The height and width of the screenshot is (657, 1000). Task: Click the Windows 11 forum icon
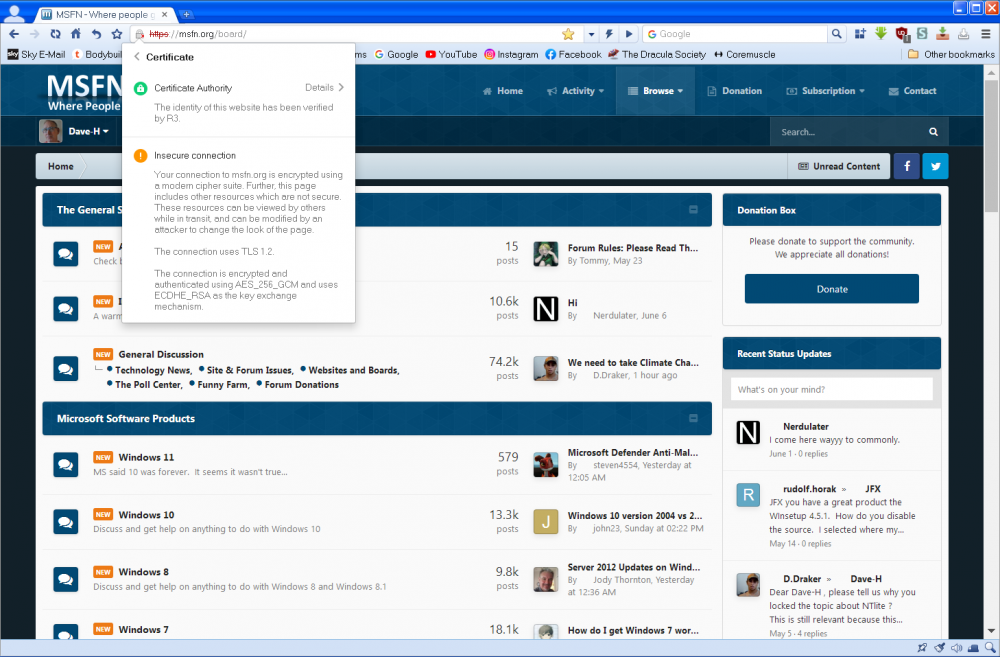coord(65,464)
